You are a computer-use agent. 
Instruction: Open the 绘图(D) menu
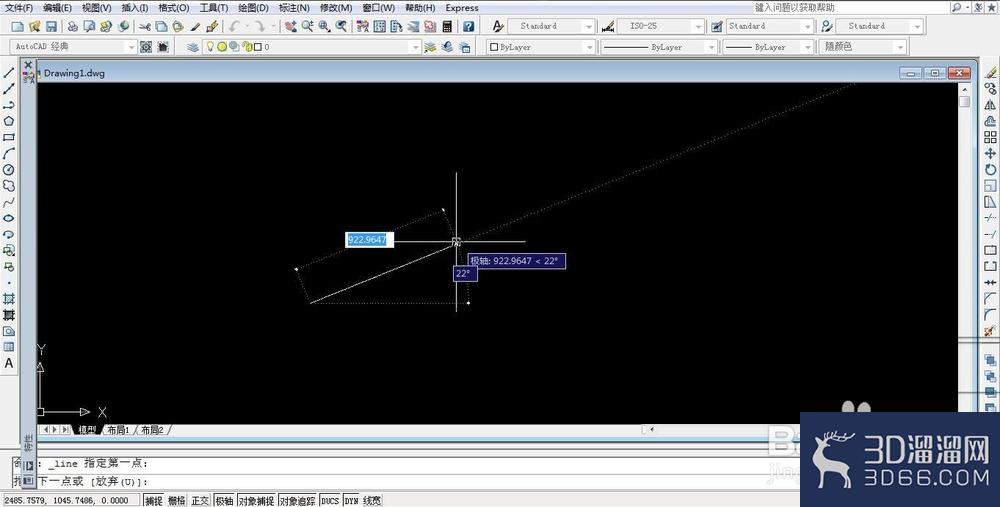[253, 8]
